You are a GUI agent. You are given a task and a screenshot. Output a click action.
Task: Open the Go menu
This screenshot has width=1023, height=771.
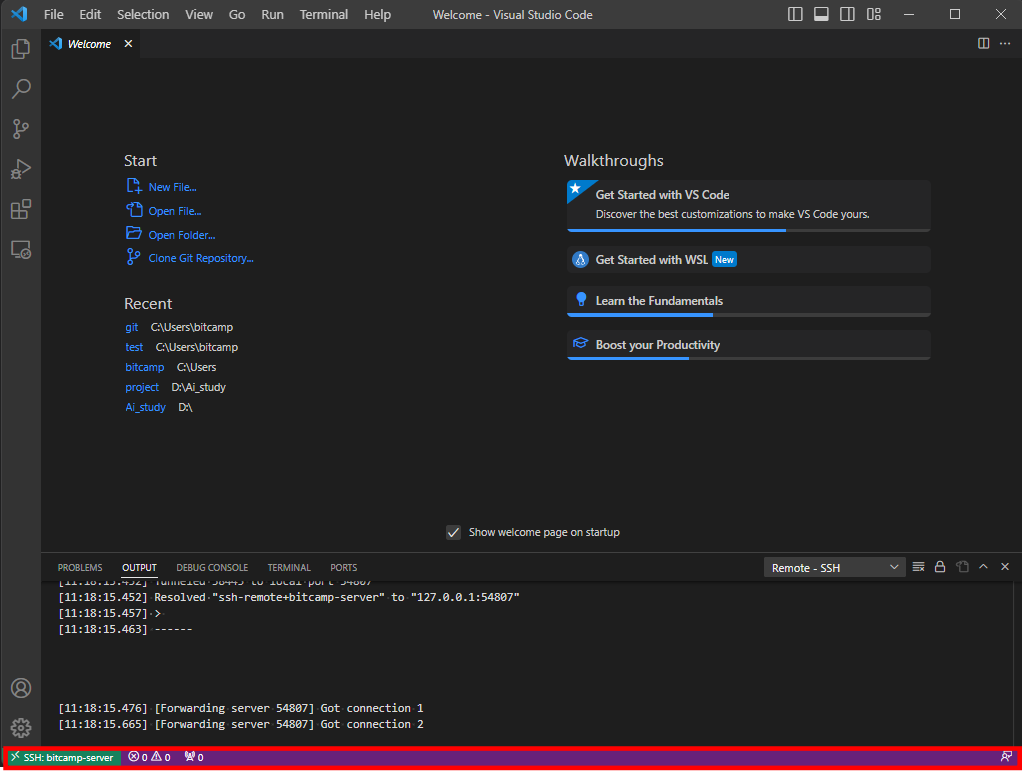coord(237,14)
